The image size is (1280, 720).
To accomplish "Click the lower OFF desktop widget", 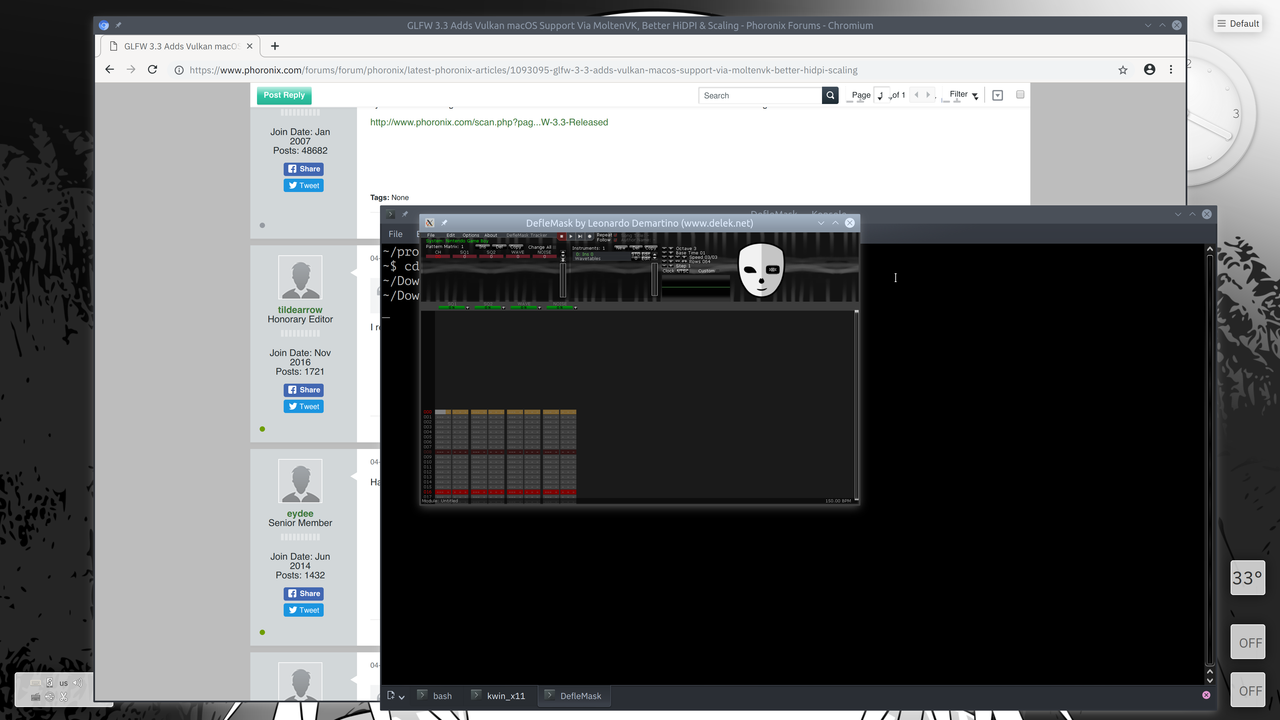I will (1247, 690).
